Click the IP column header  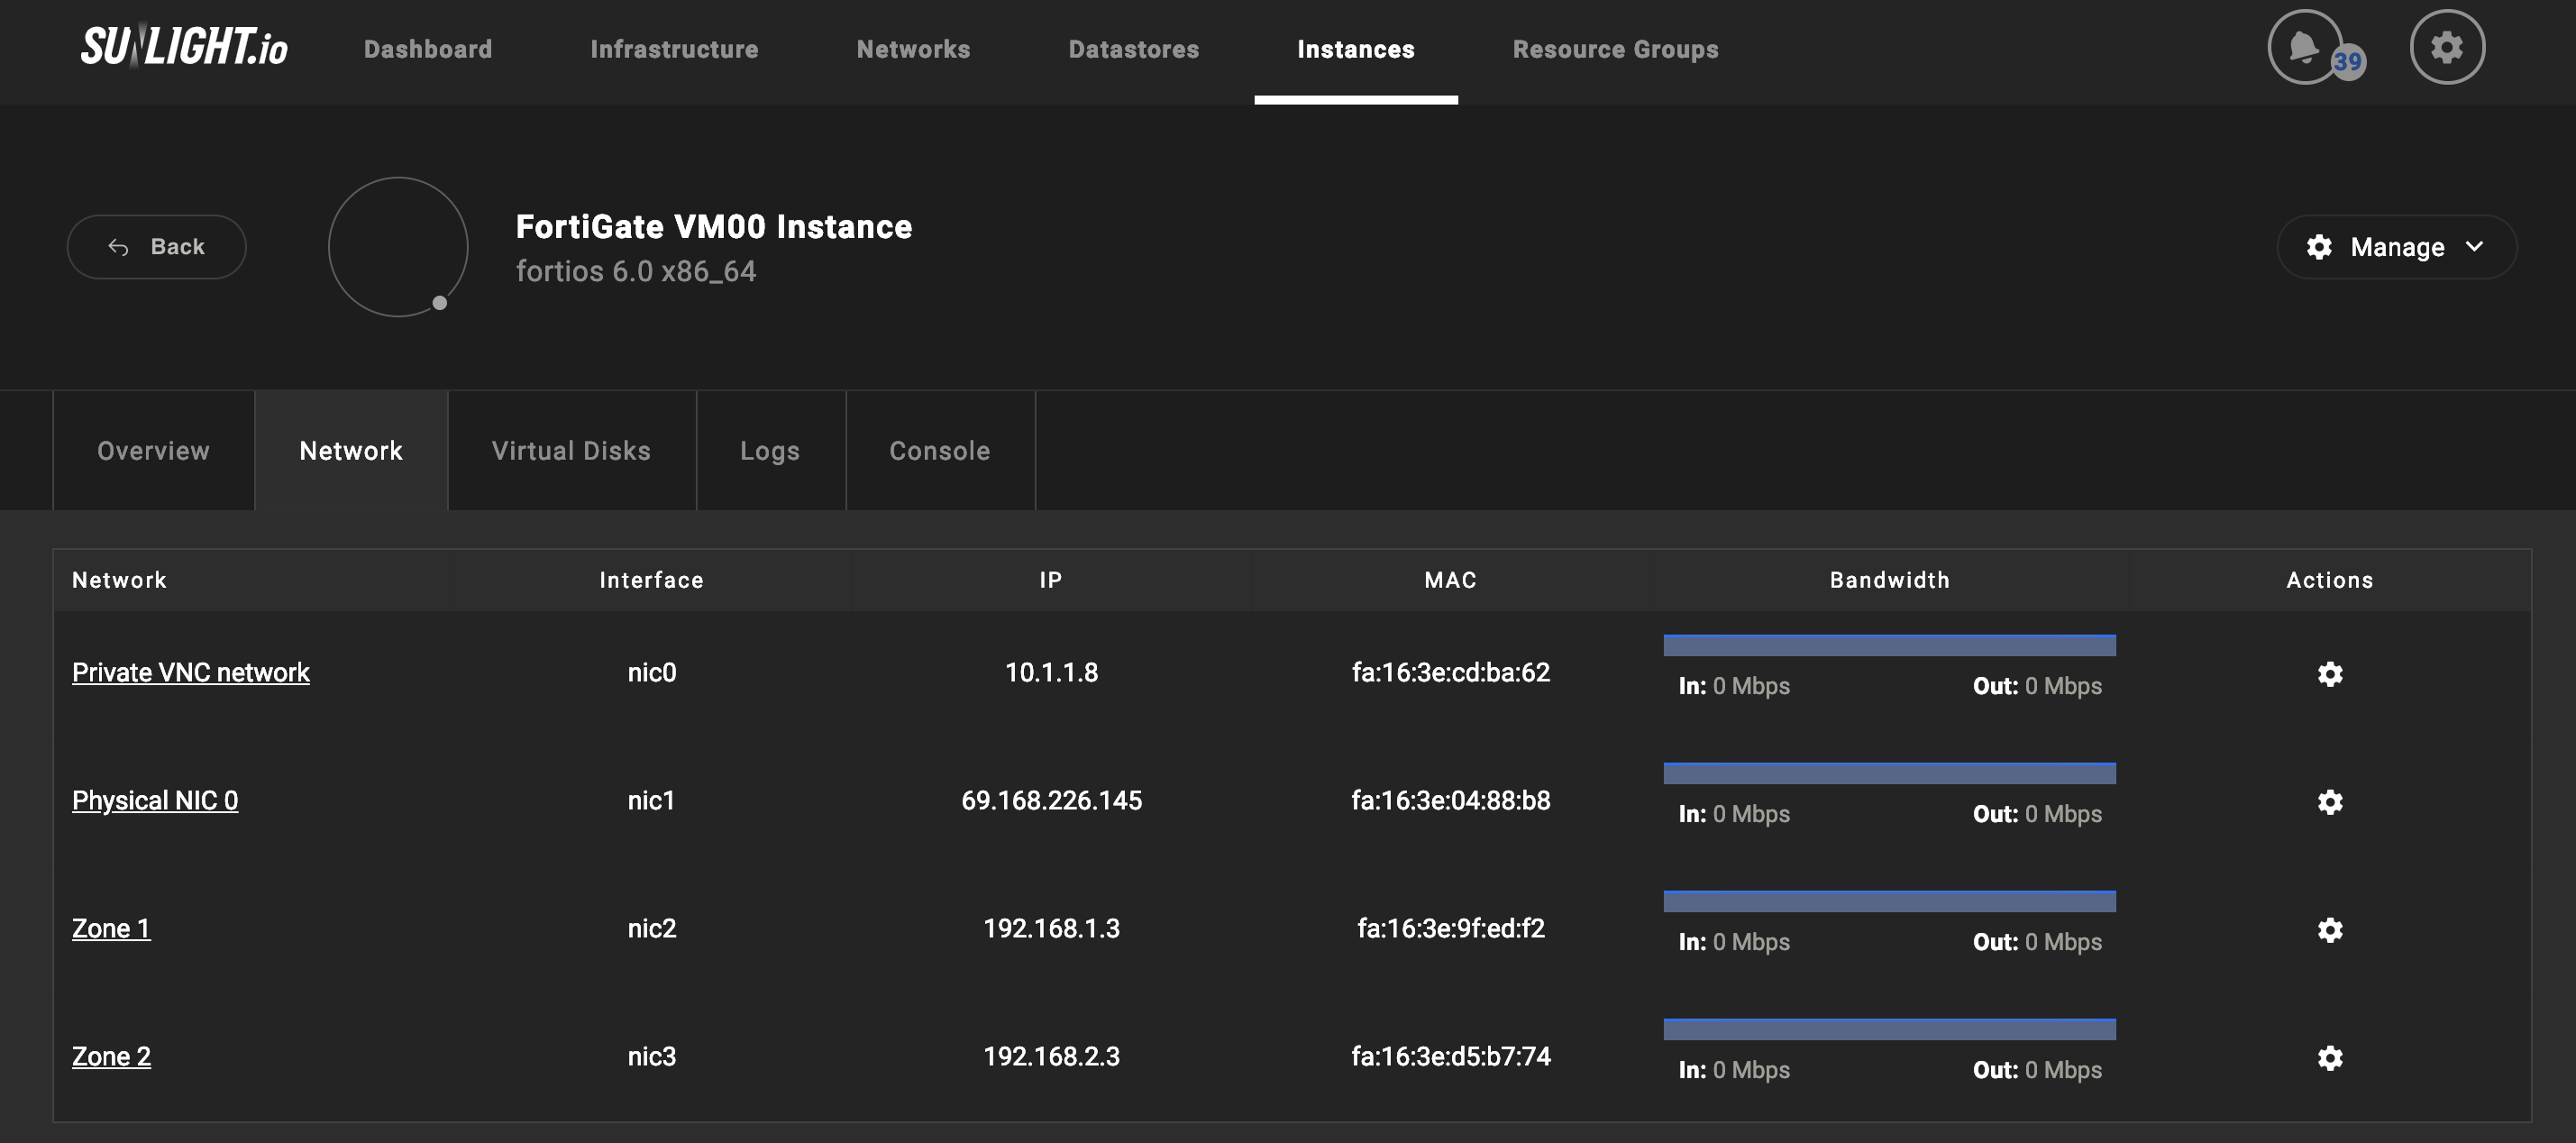pyautogui.click(x=1050, y=580)
